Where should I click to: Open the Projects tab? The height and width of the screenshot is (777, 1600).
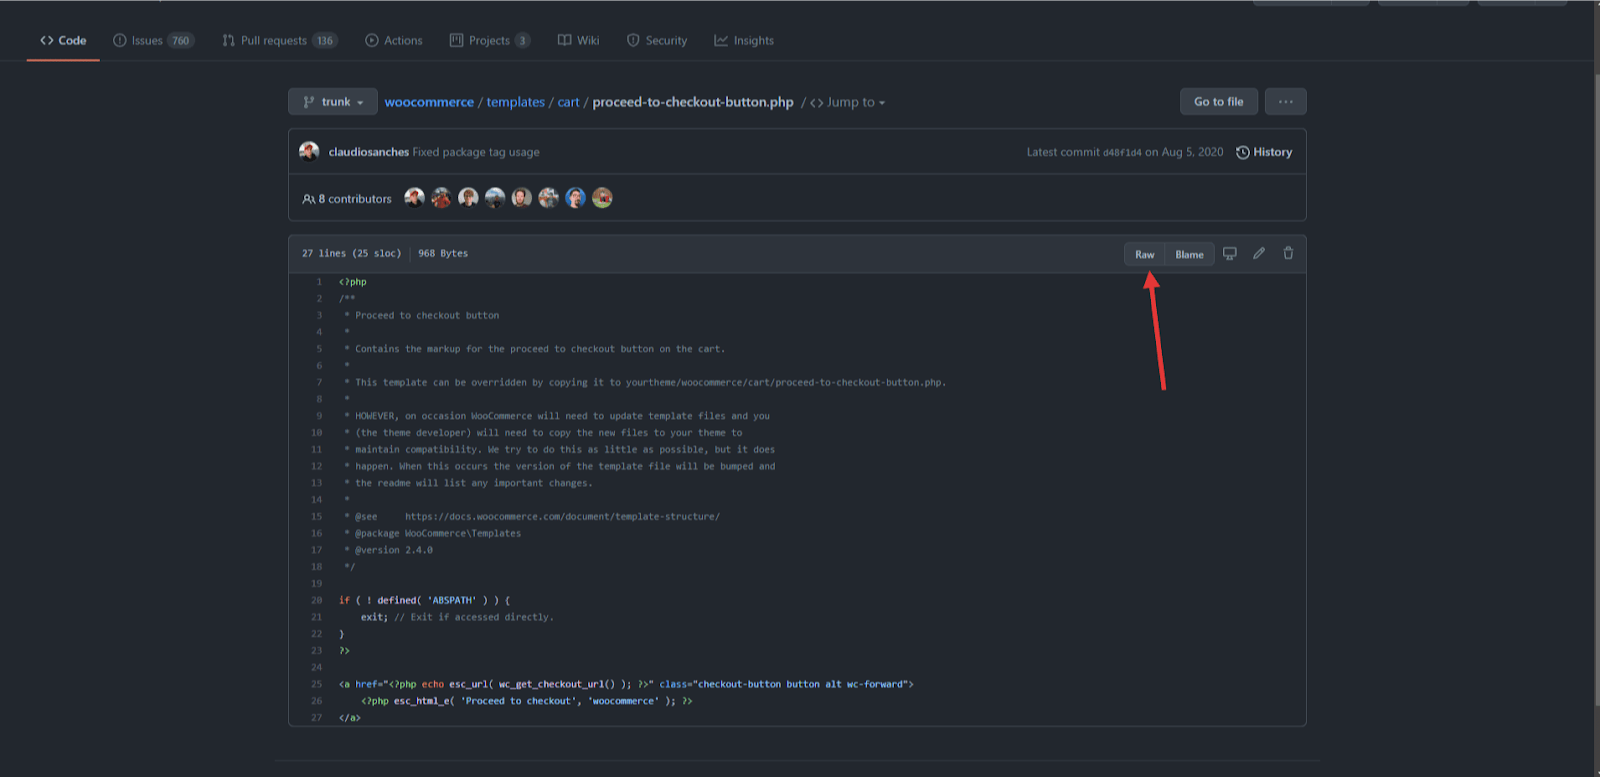click(x=490, y=40)
